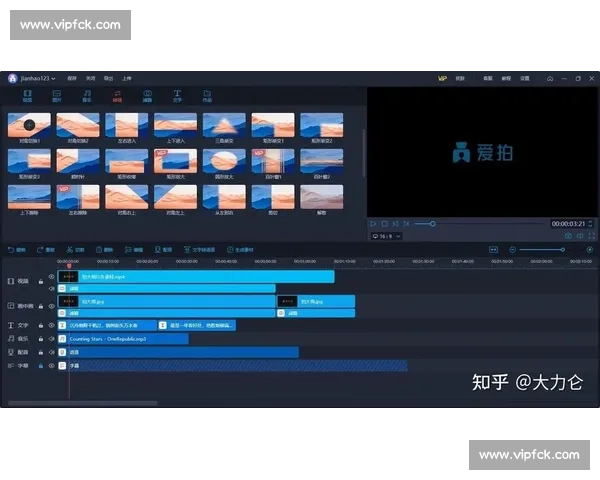Screen dimensions: 600x480
Task: Click the home icon in title bar
Action: (x=550, y=78)
